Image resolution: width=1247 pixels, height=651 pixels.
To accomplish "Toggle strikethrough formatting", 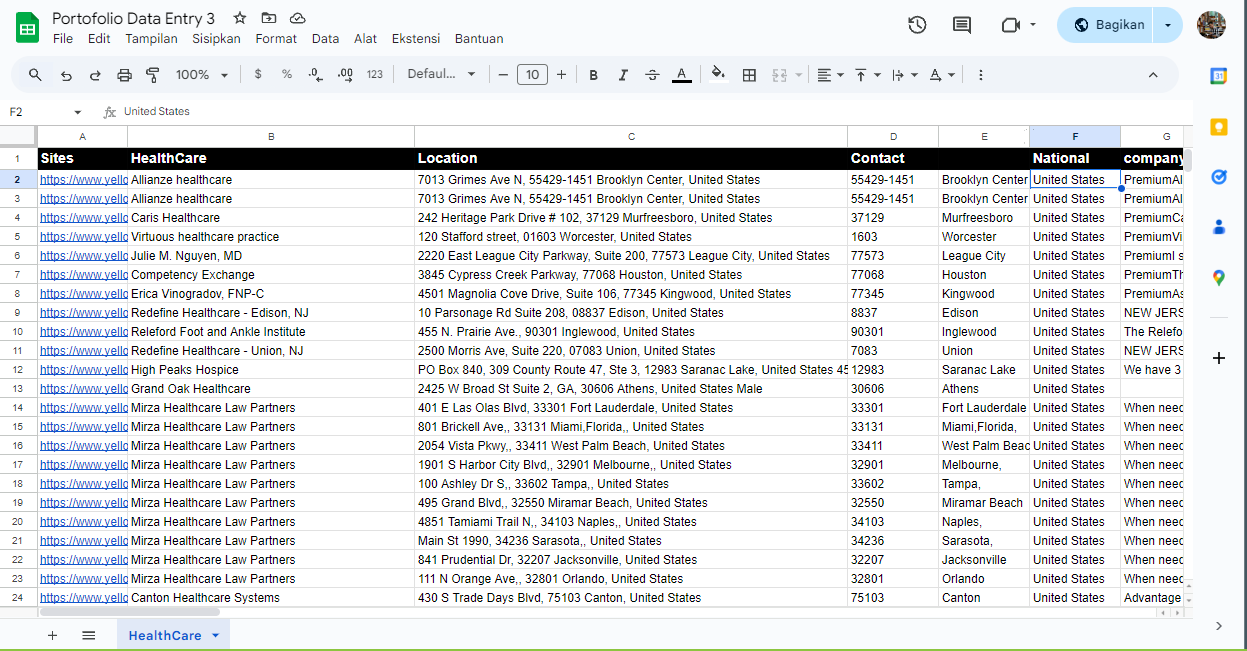I will click(652, 75).
